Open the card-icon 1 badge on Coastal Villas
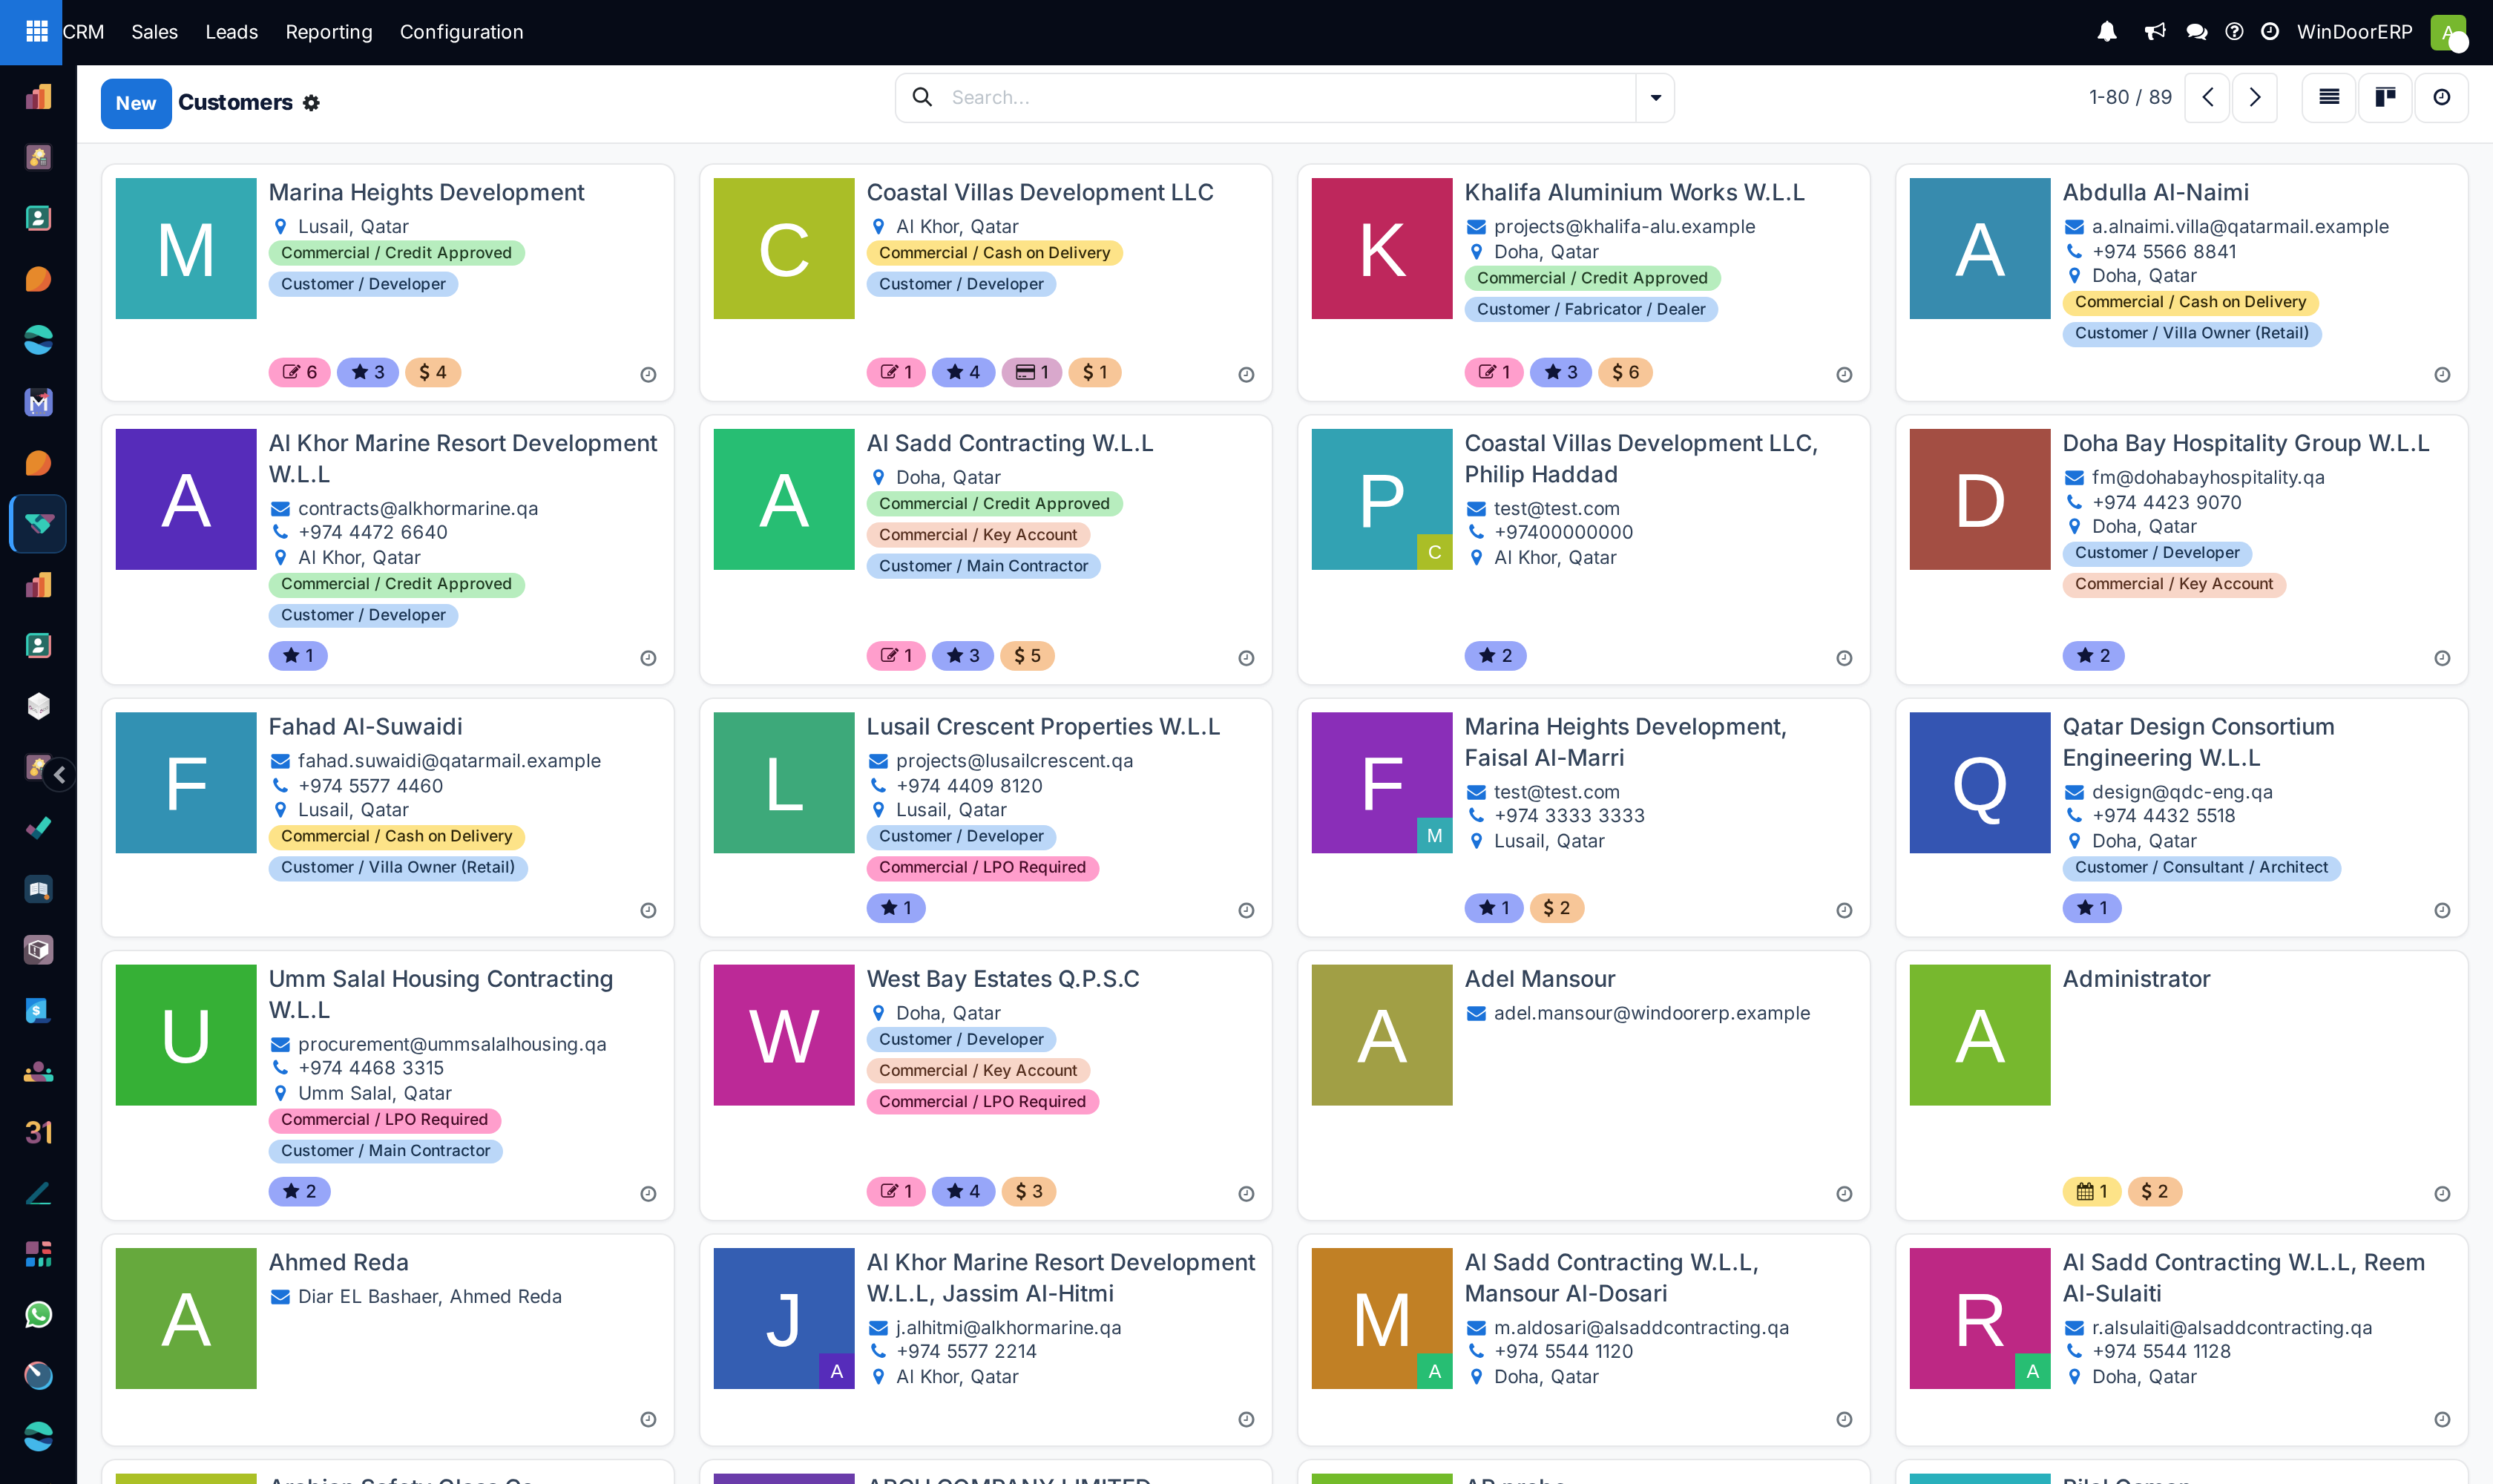 1032,372
